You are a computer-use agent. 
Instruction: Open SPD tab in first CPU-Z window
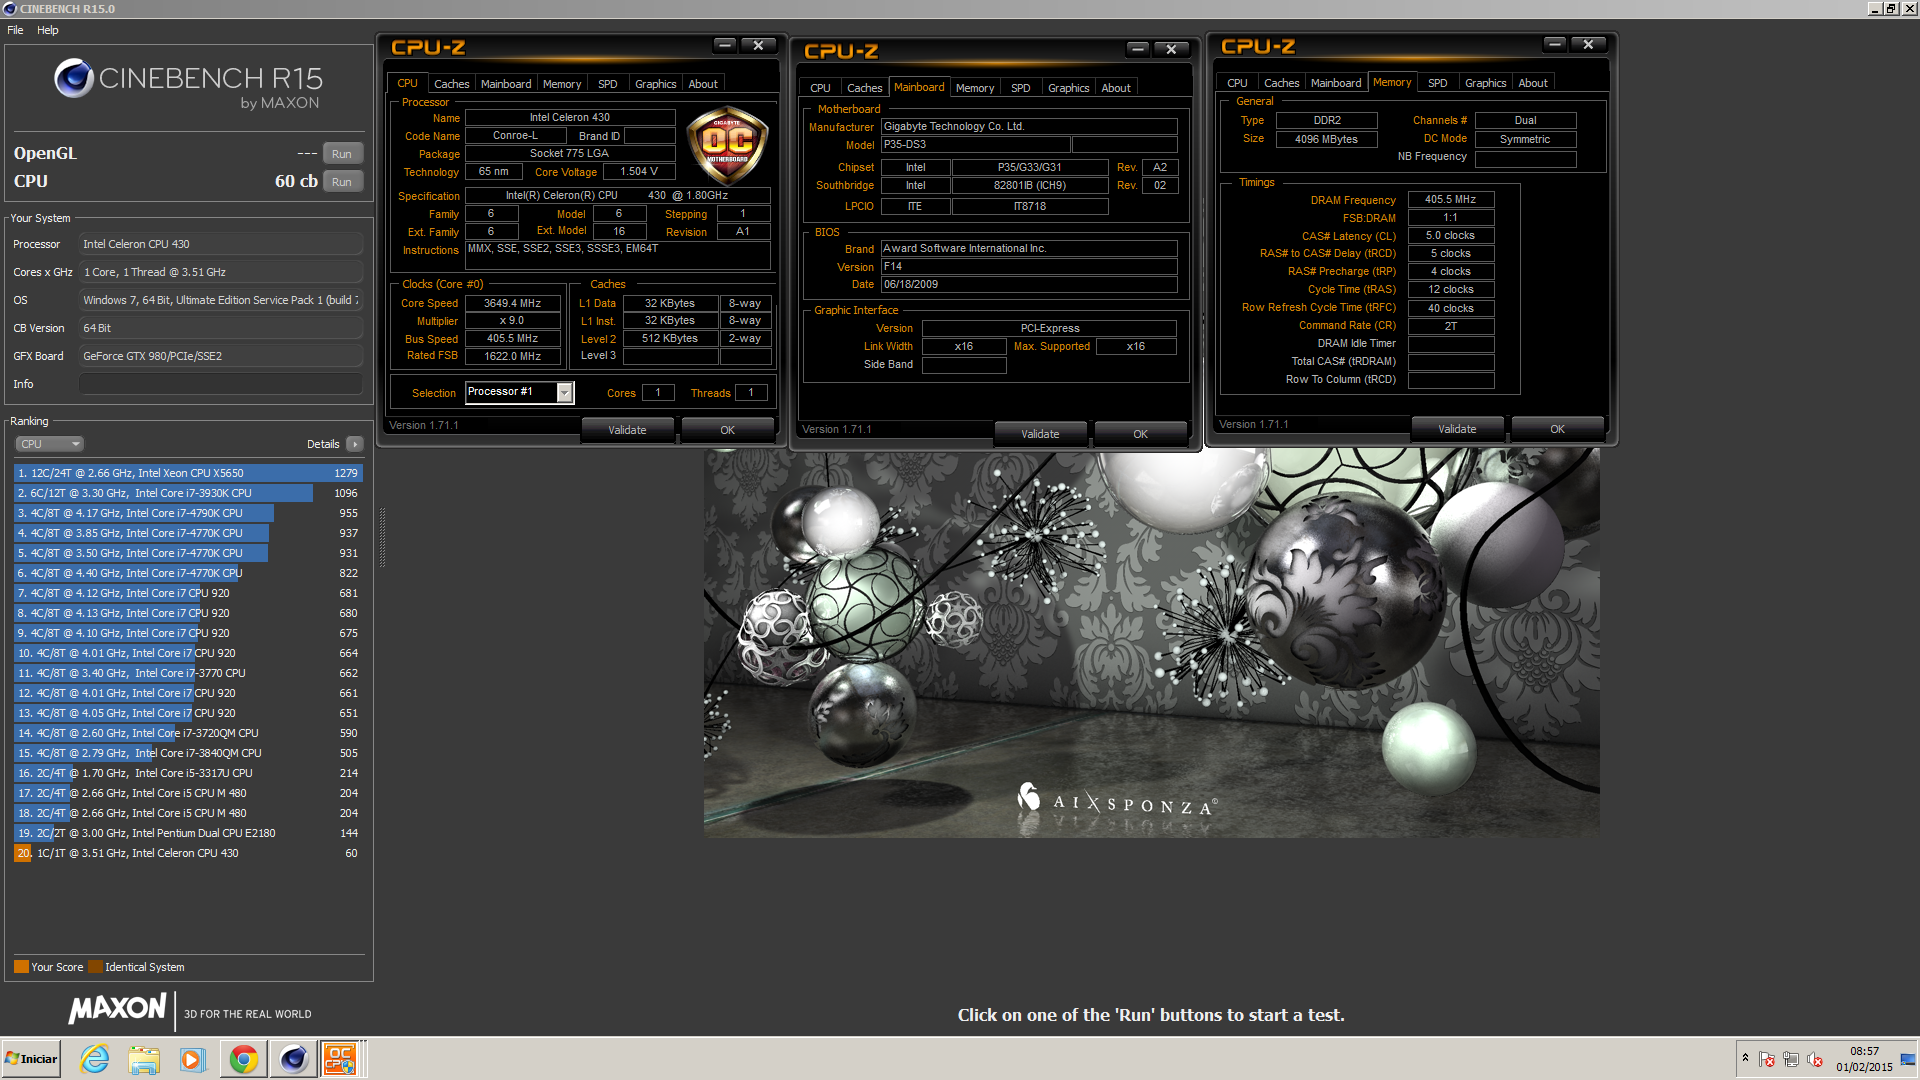click(608, 84)
